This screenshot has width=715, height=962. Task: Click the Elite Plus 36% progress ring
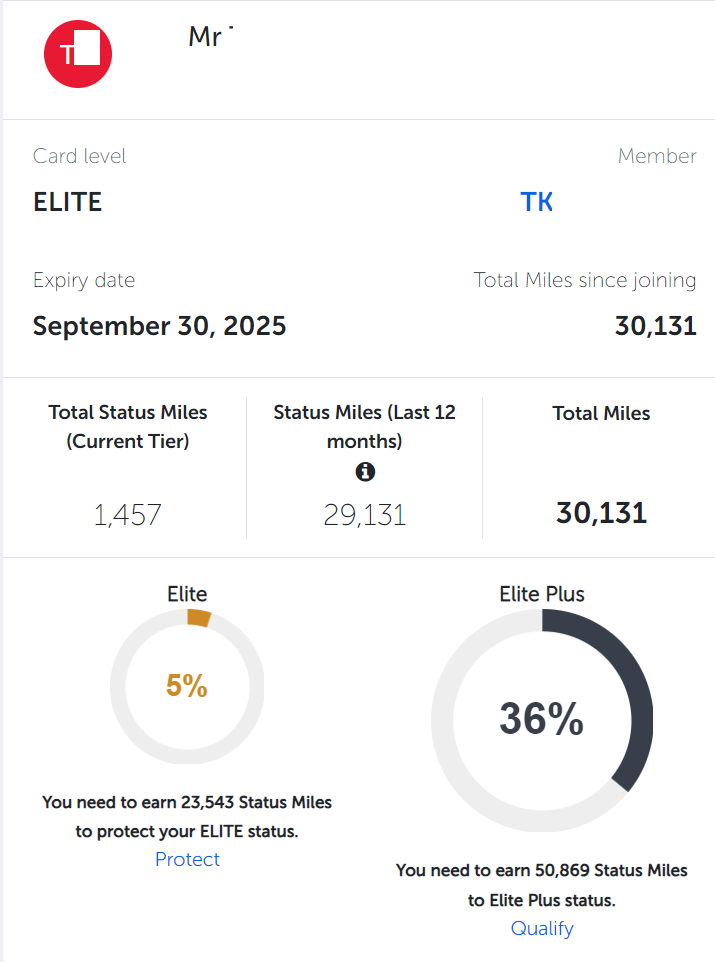pos(542,720)
